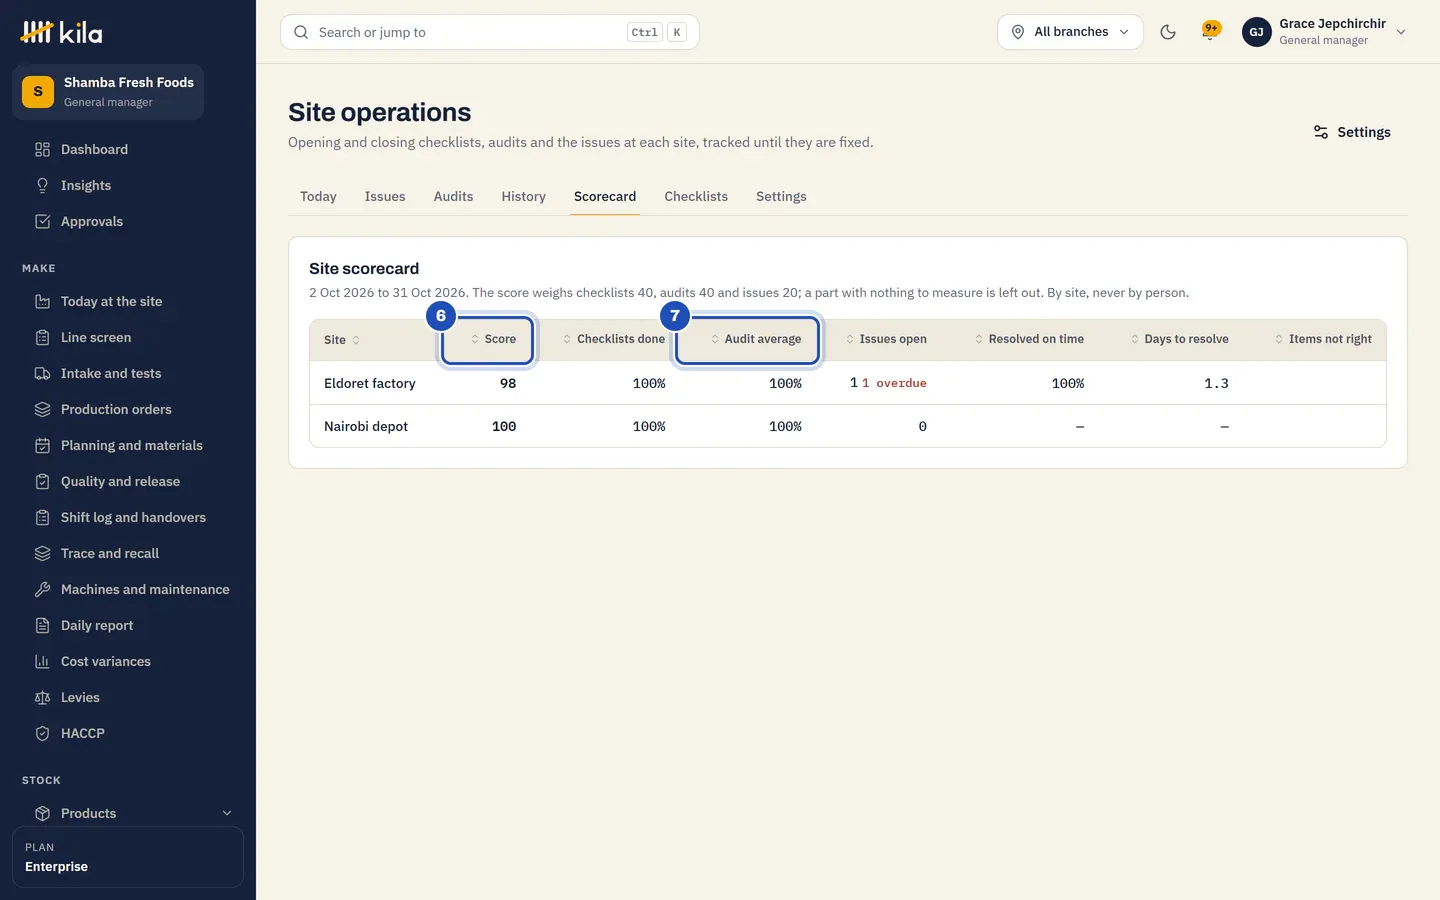Open the All branches dropdown
1440x900 pixels.
[x=1070, y=32]
